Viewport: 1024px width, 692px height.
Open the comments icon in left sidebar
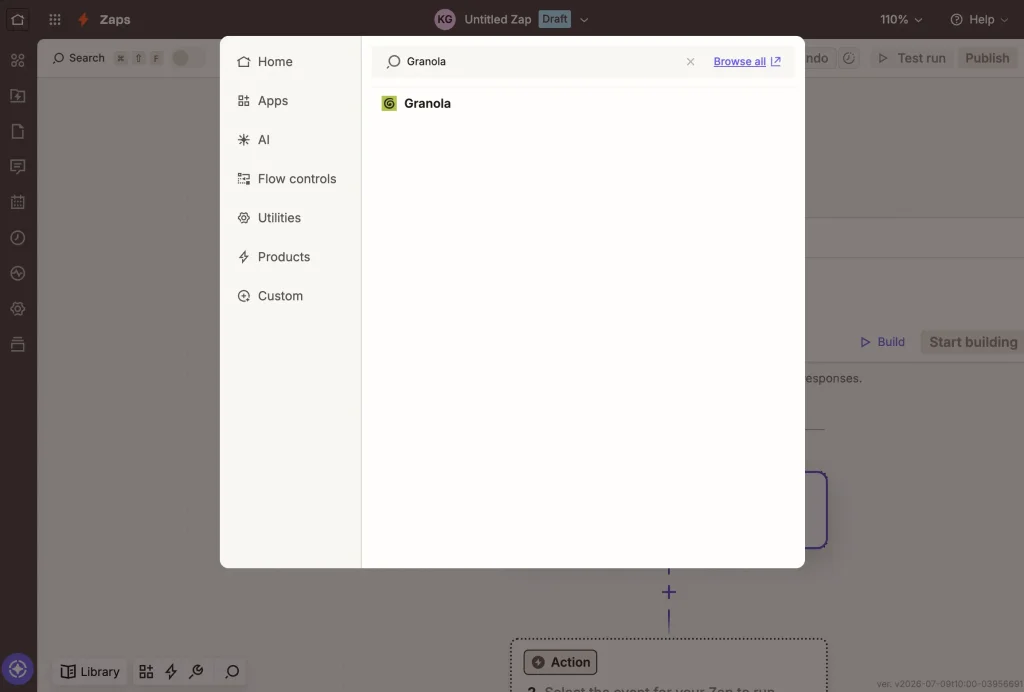[x=18, y=166]
